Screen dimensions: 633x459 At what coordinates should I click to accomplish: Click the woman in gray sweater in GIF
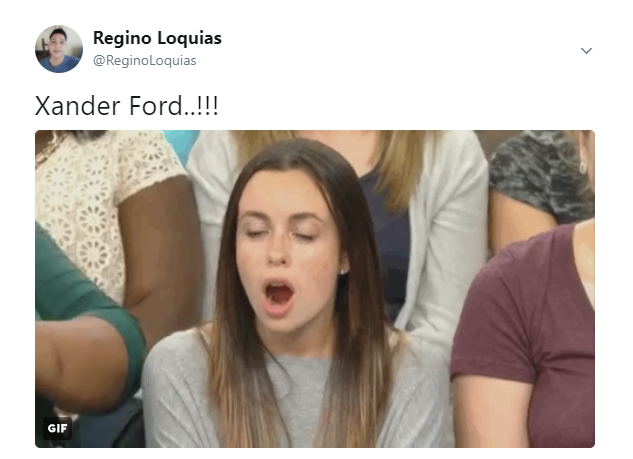[x=297, y=295]
